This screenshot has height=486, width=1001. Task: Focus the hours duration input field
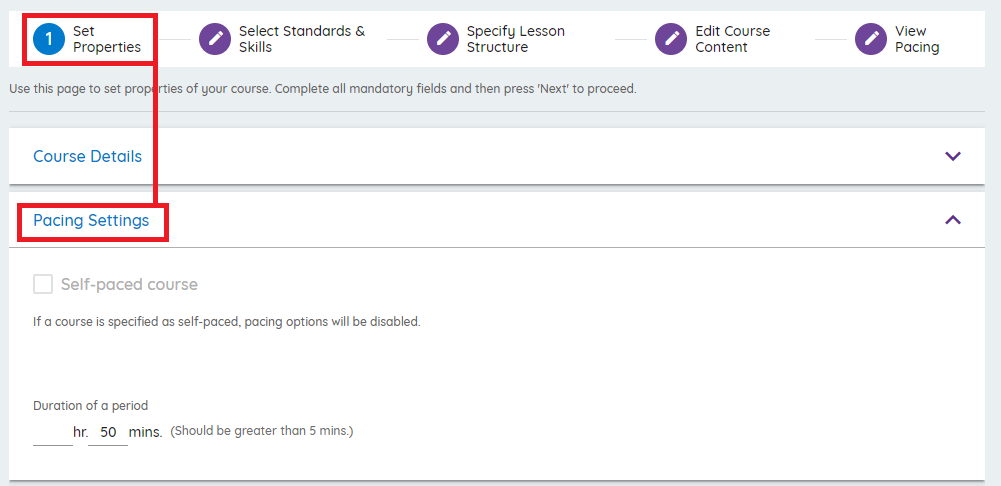pyautogui.click(x=52, y=433)
